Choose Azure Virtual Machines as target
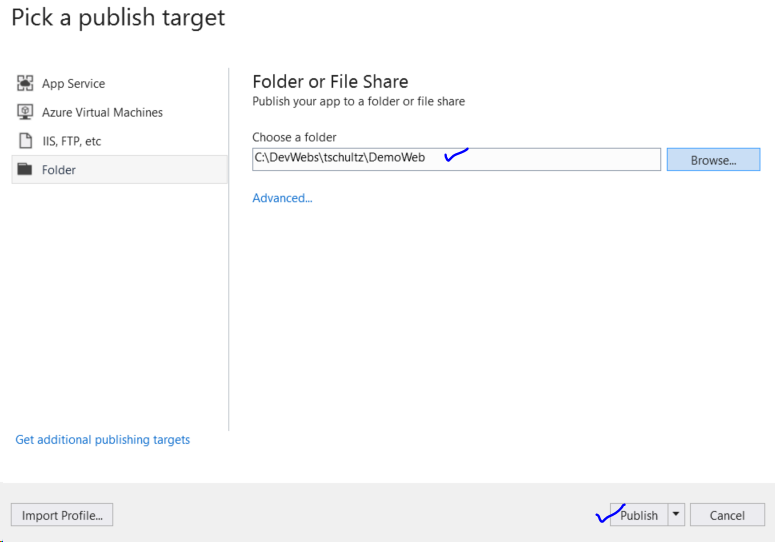This screenshot has width=775, height=542. tap(120, 112)
